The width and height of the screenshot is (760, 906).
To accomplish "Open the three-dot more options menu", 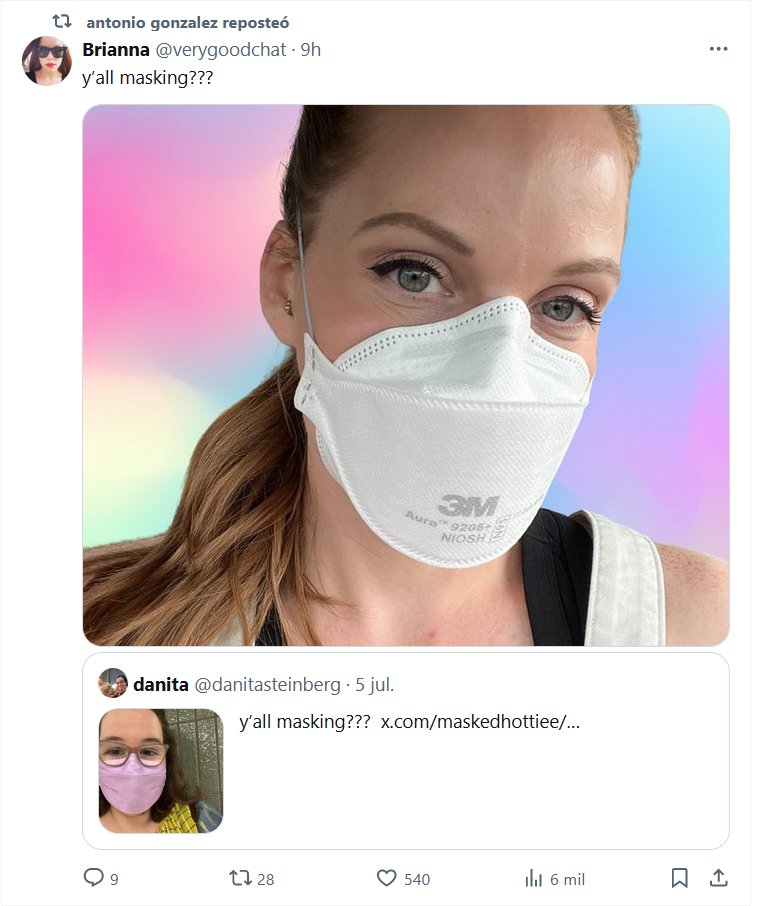I will point(718,49).
